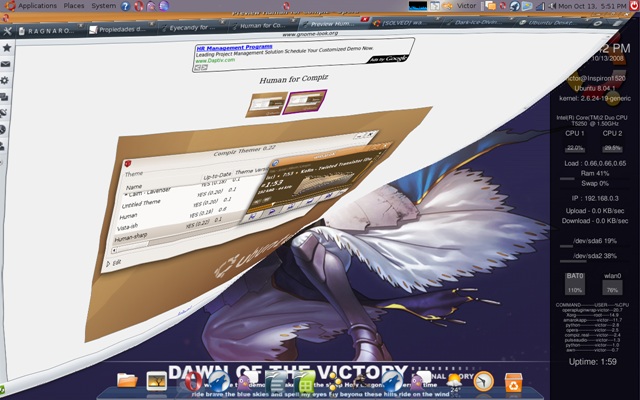The height and width of the screenshot is (400, 640).
Task: Switch to the RAGNARO... tab
Action: pos(50,30)
